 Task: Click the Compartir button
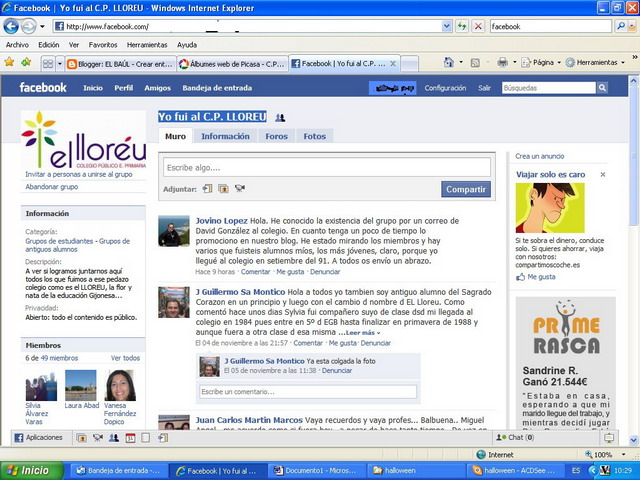[466, 189]
